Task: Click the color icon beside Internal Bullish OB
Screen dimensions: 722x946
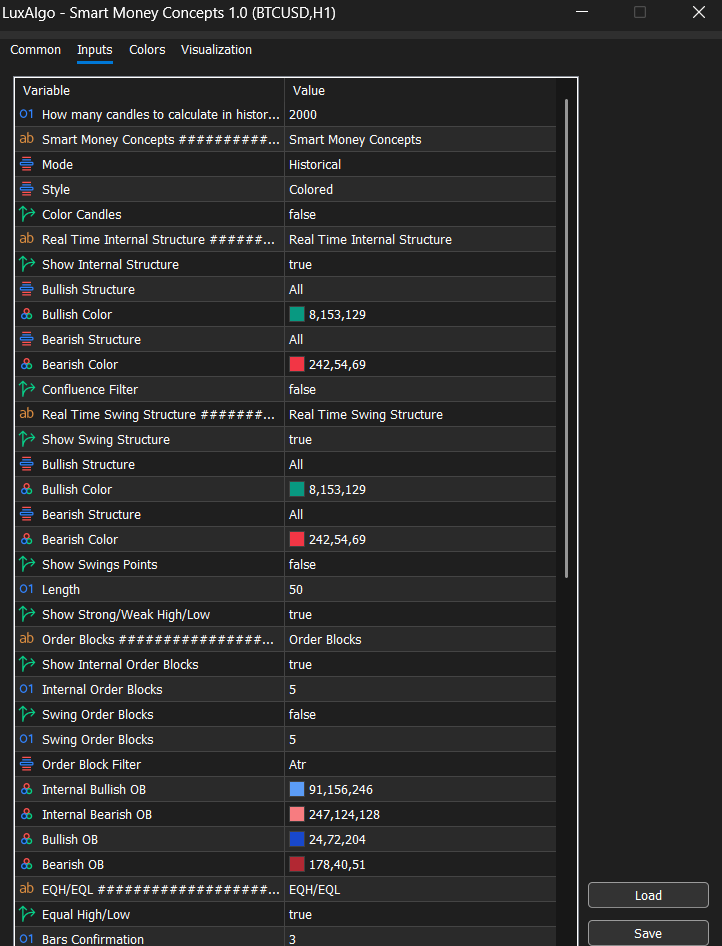Action: [27, 789]
